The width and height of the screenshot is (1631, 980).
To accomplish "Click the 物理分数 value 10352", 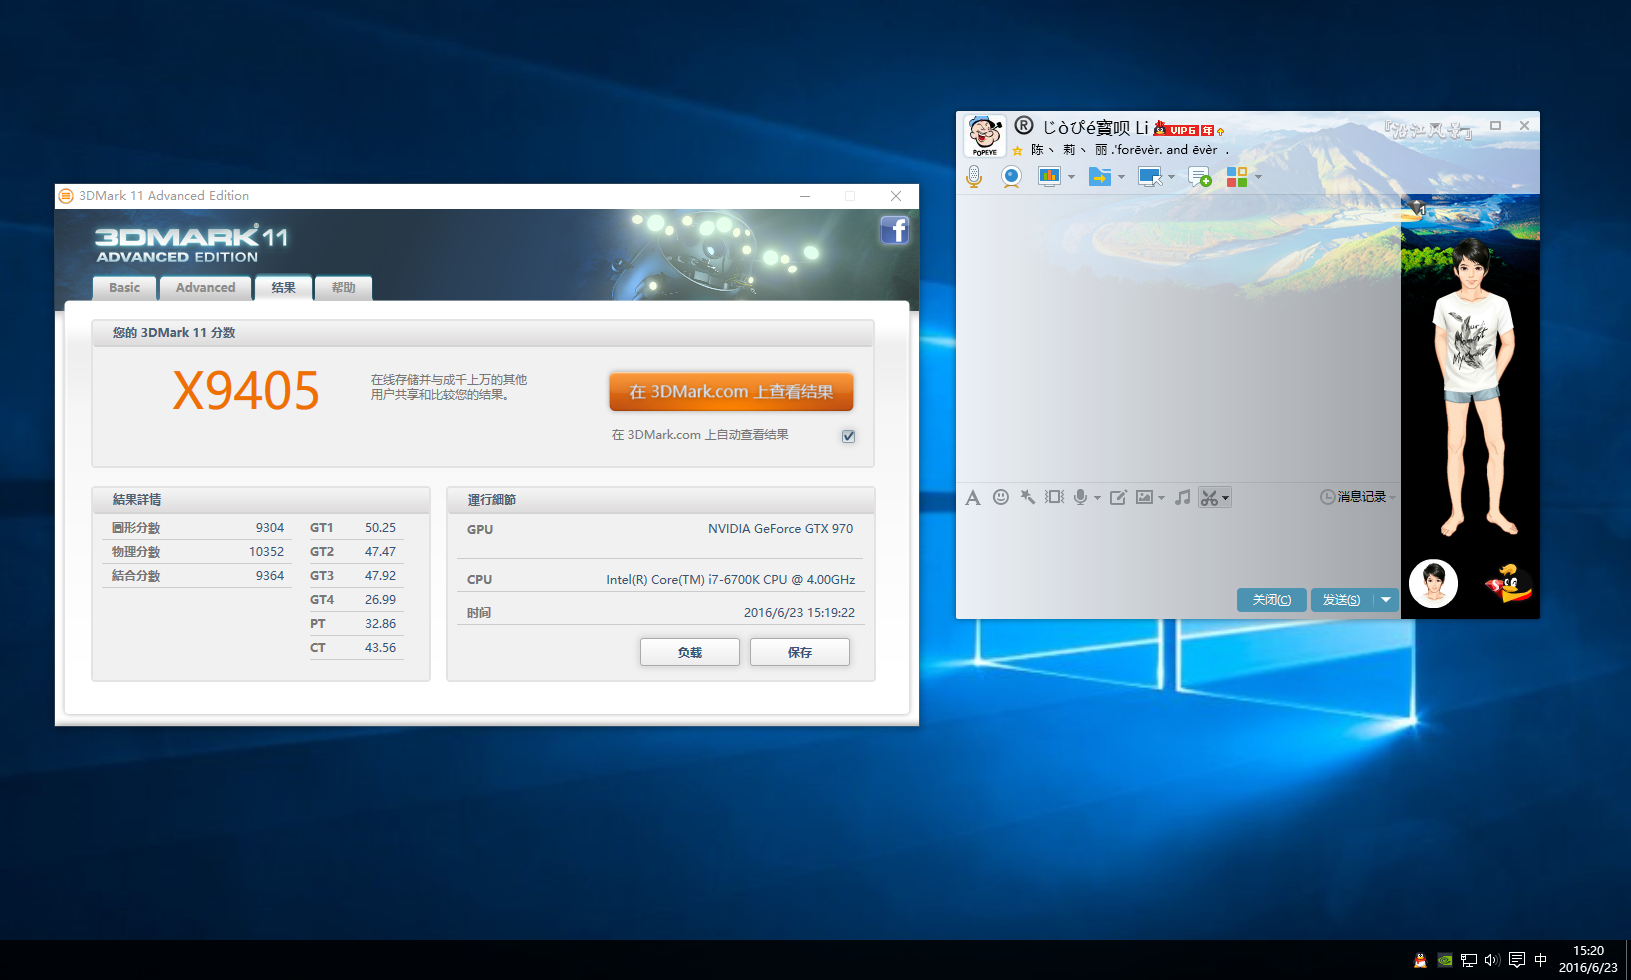I will (266, 552).
